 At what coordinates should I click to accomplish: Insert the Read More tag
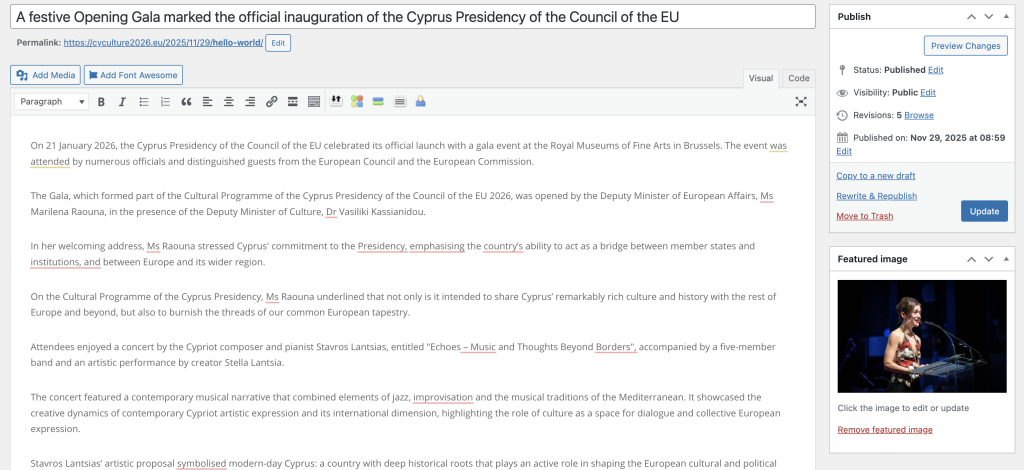292,101
